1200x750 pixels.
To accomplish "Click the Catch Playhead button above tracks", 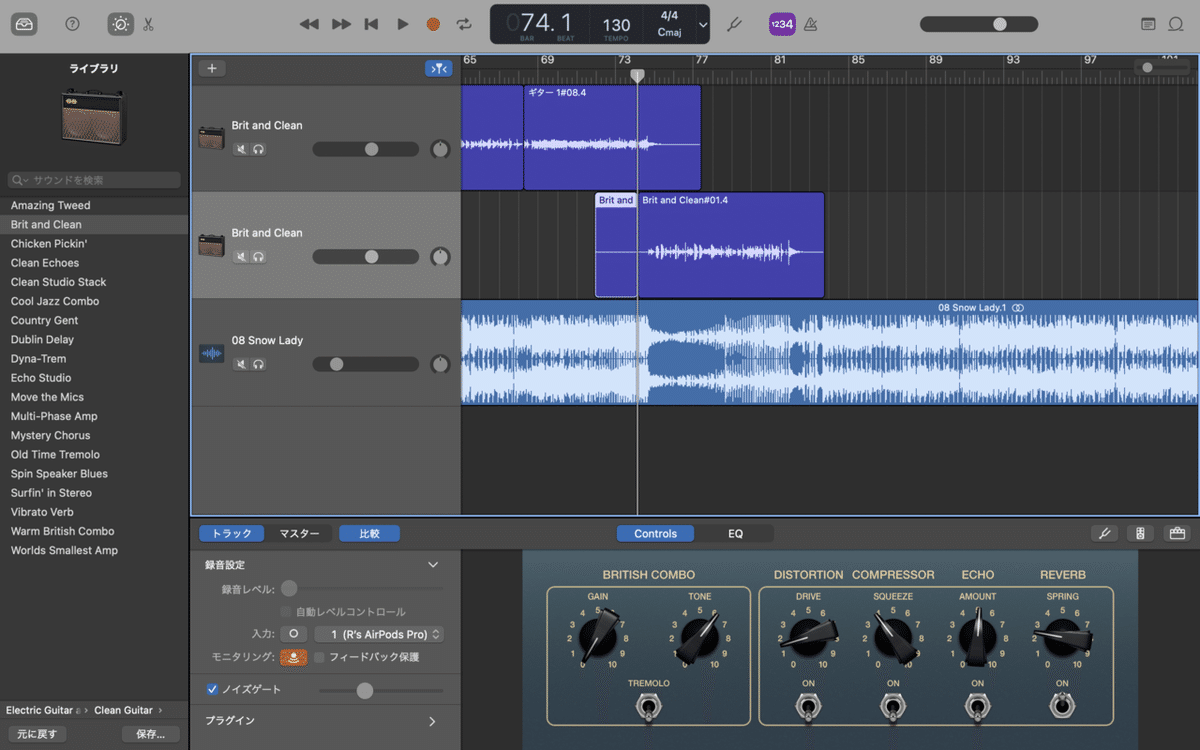I will [438, 68].
